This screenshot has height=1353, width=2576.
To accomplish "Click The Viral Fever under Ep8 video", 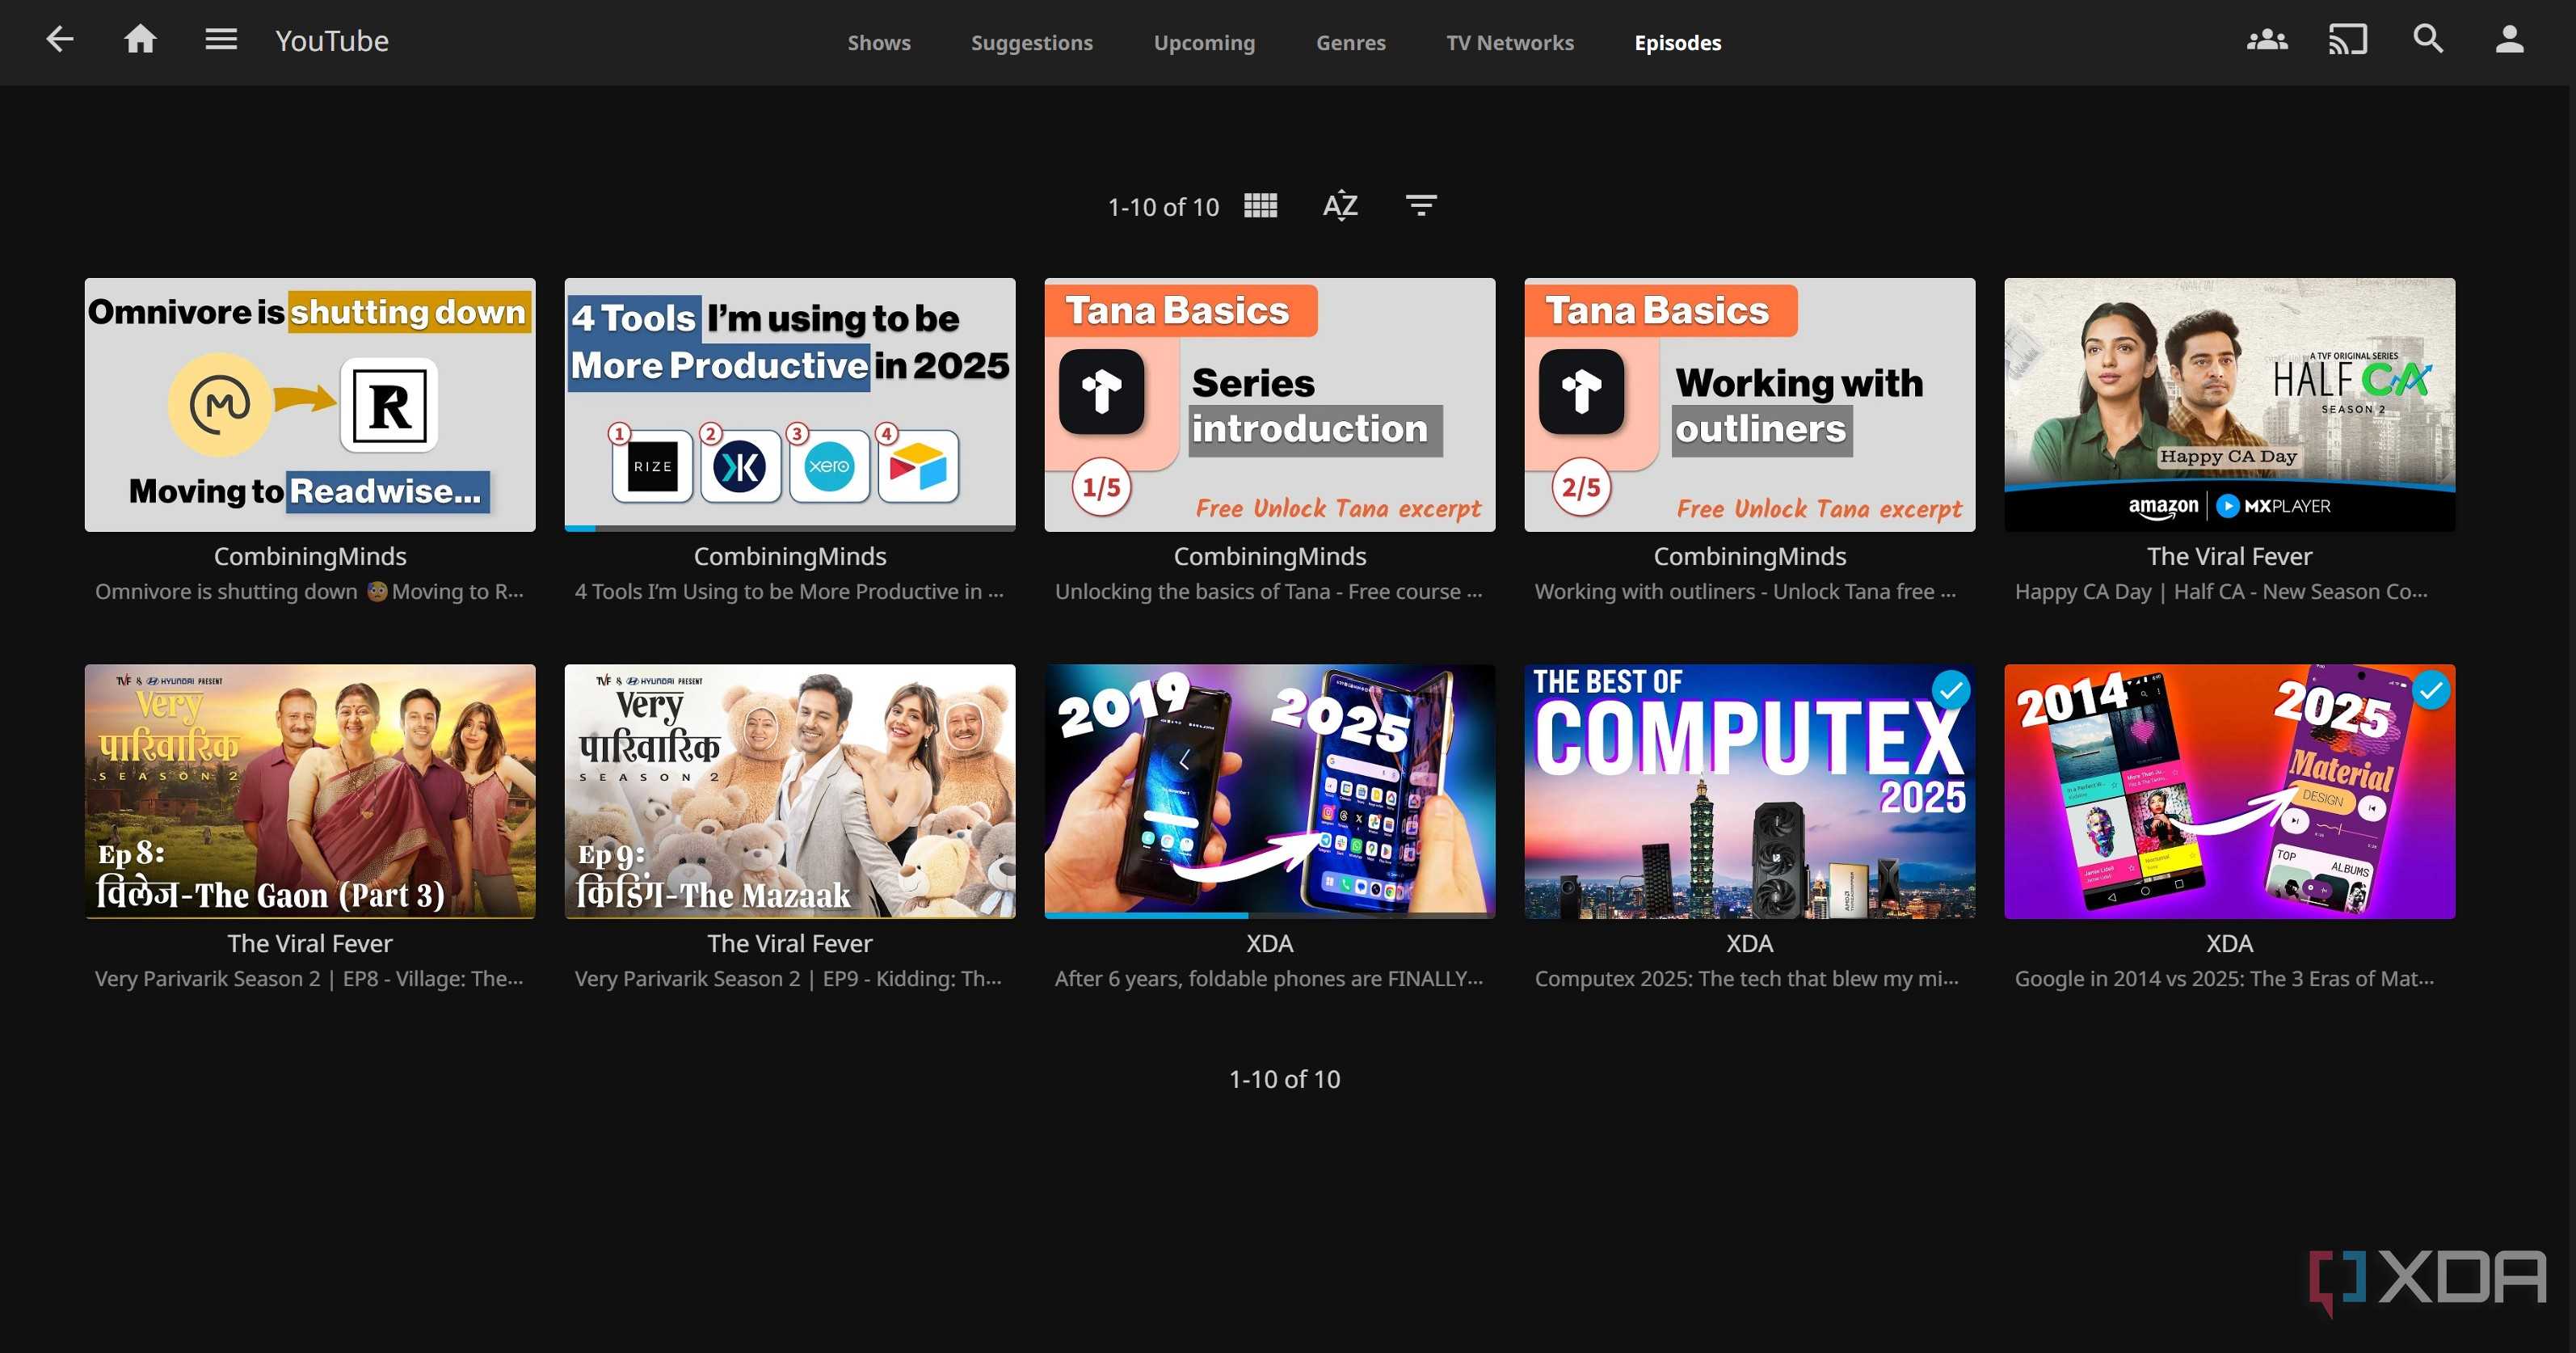I will coord(310,943).
